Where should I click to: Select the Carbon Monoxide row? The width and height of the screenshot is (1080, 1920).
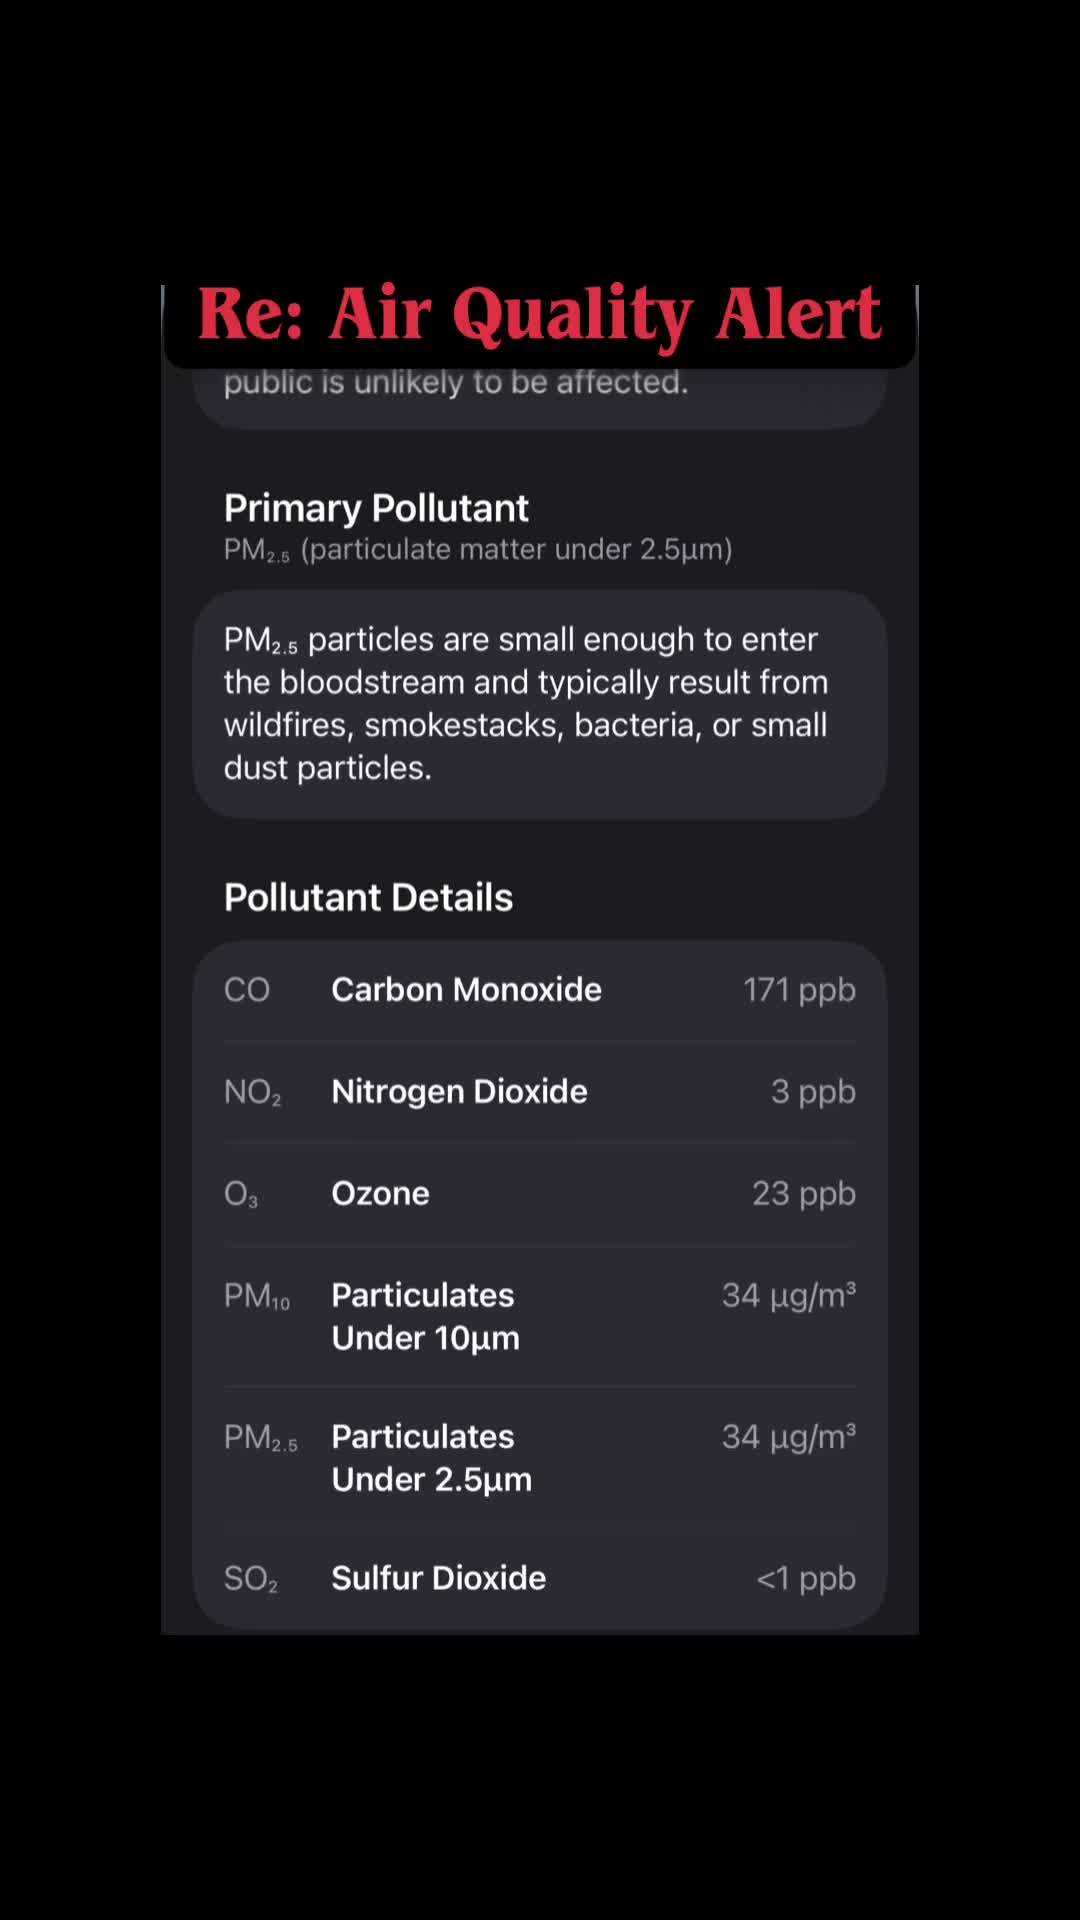pos(540,990)
